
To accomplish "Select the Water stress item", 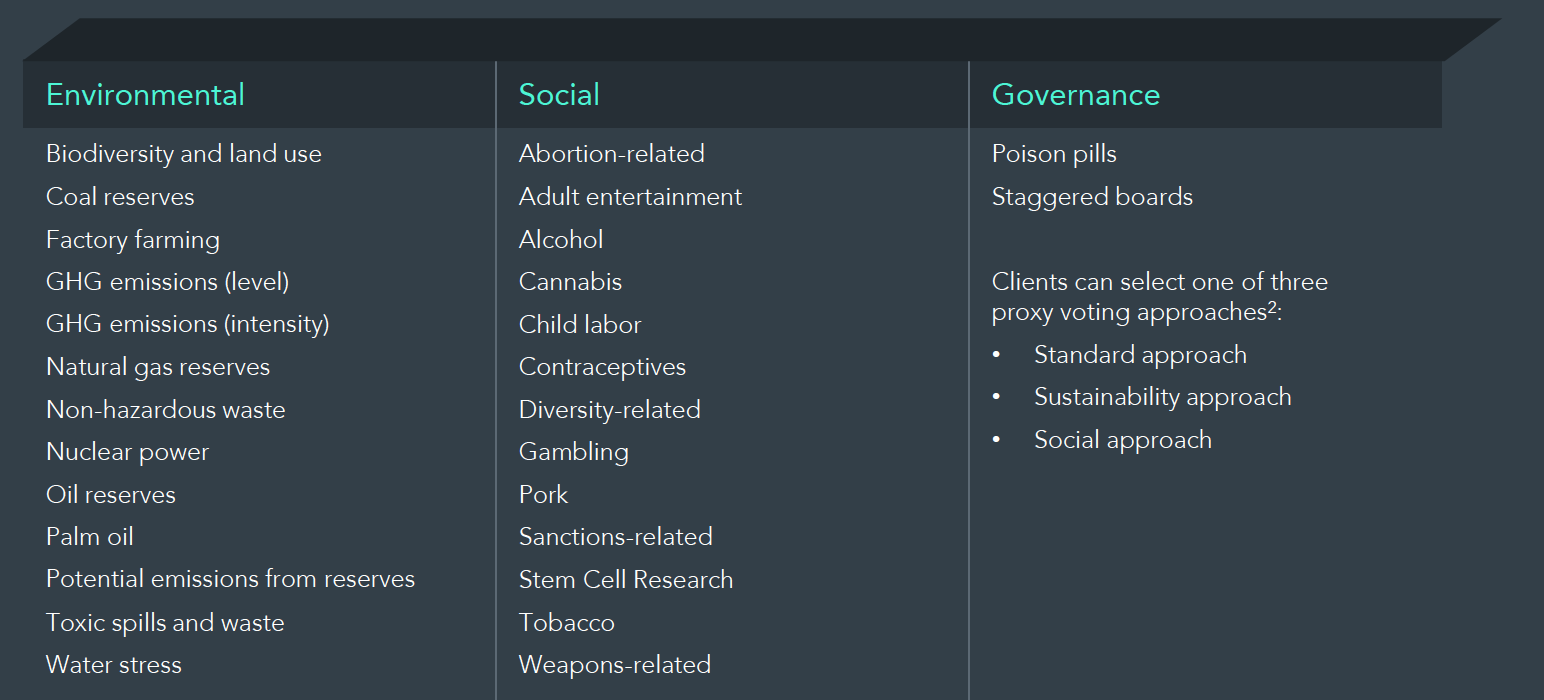I will pos(114,665).
